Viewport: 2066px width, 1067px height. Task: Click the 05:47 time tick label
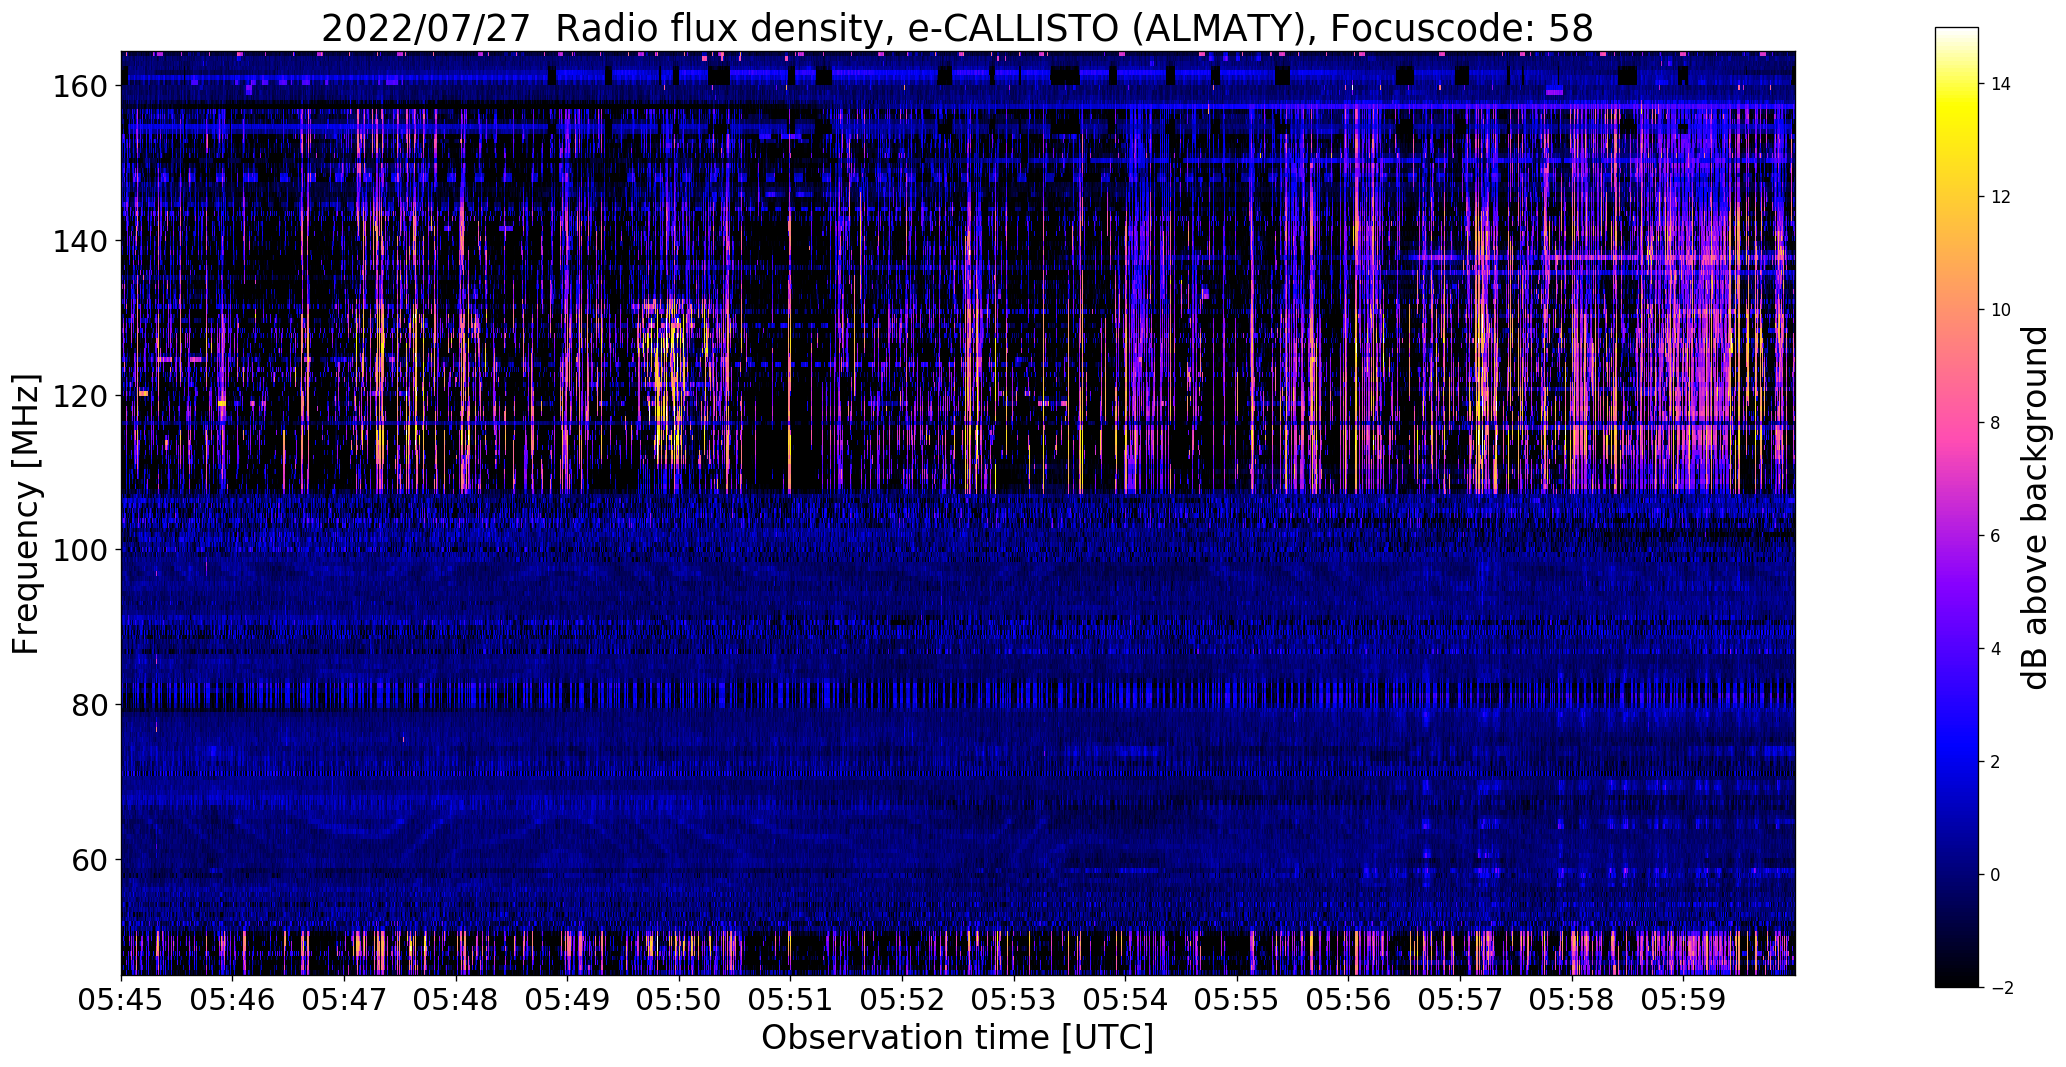tap(345, 999)
